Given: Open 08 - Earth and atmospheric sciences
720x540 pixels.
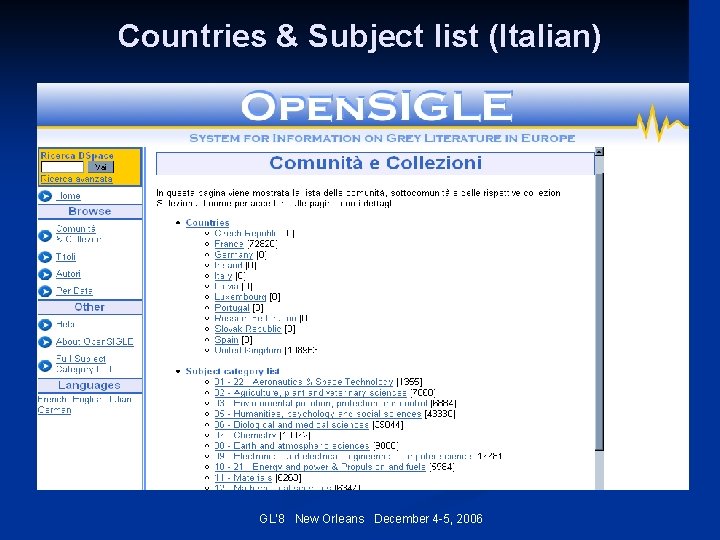Looking at the screenshot, I should pyautogui.click(x=292, y=445).
